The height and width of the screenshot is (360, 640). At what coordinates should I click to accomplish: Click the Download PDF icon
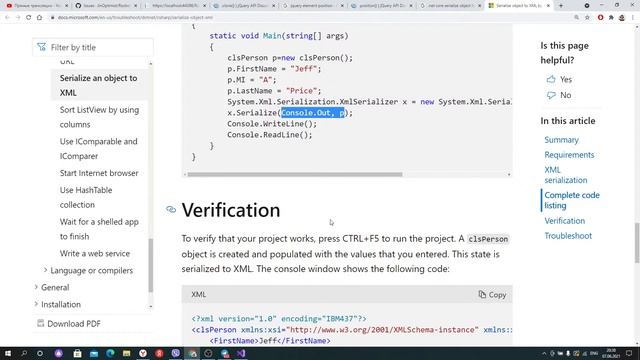pos(40,323)
